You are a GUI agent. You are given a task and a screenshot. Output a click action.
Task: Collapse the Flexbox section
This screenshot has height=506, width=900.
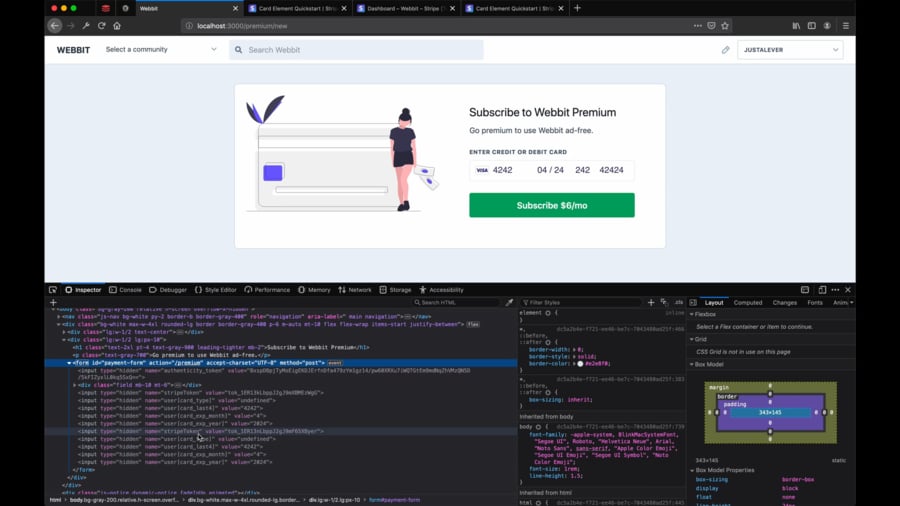(x=692, y=314)
